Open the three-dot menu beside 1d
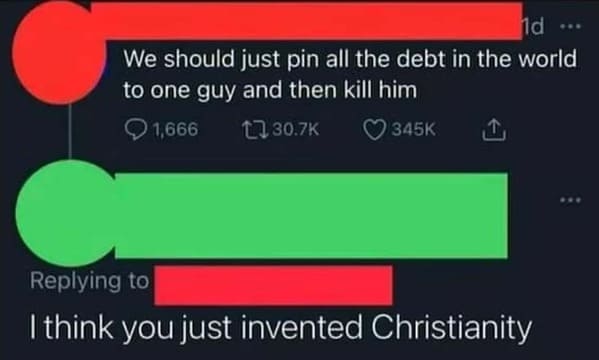 (x=570, y=27)
